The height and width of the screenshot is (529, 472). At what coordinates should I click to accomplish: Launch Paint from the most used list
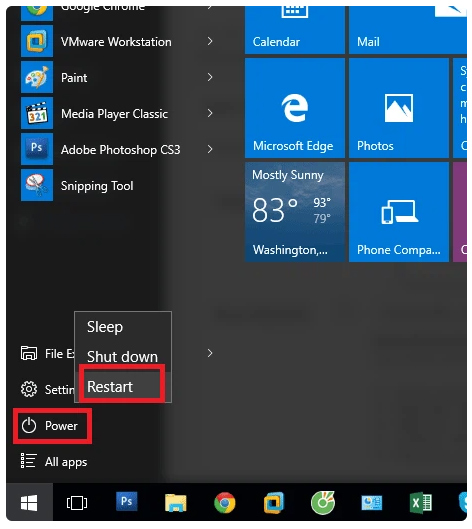116,77
